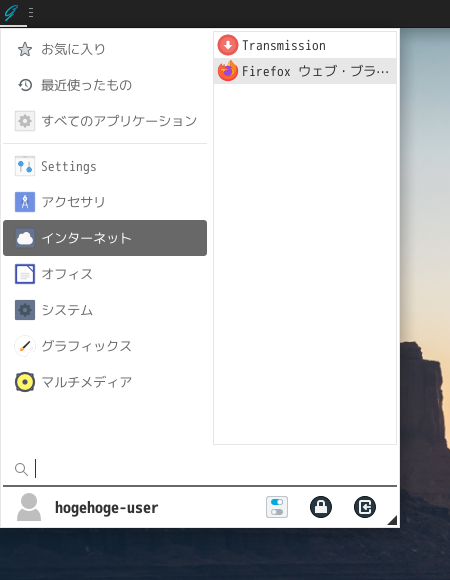Image resolution: width=450 pixels, height=580 pixels.
Task: Click the panel separator handle icon
Action: tap(31, 13)
